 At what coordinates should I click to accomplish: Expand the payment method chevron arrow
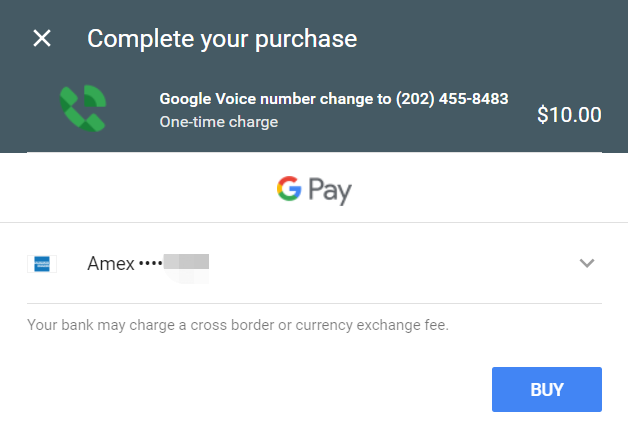[x=587, y=263]
